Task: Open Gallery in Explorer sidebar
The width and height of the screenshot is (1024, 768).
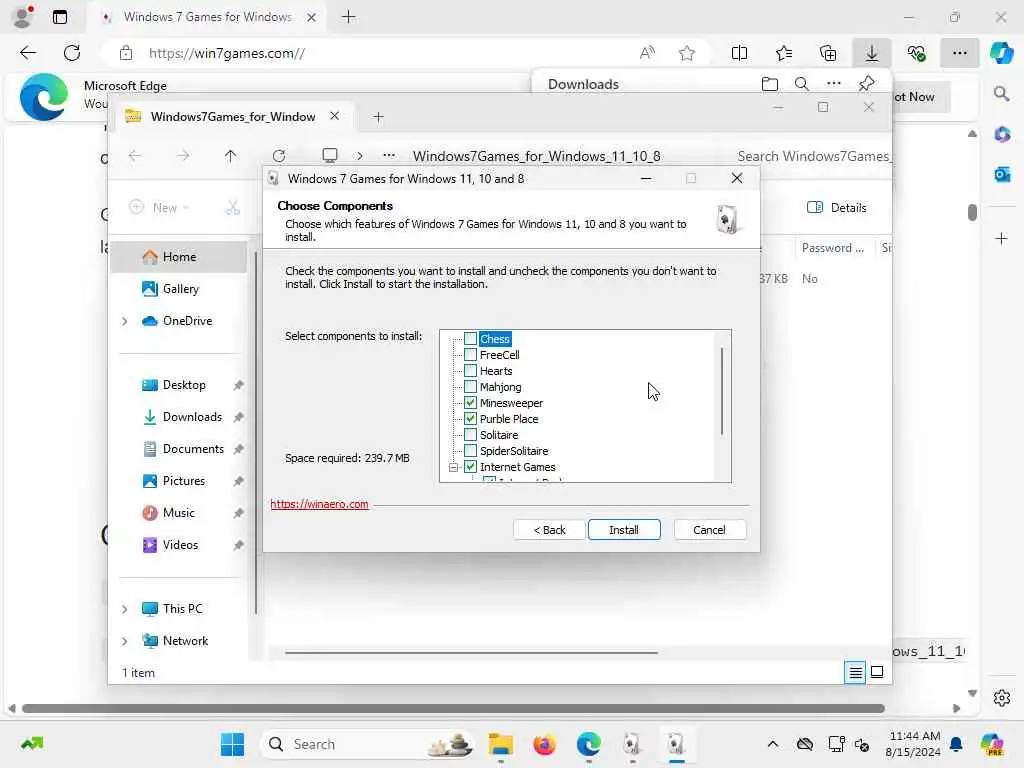Action: (x=178, y=289)
